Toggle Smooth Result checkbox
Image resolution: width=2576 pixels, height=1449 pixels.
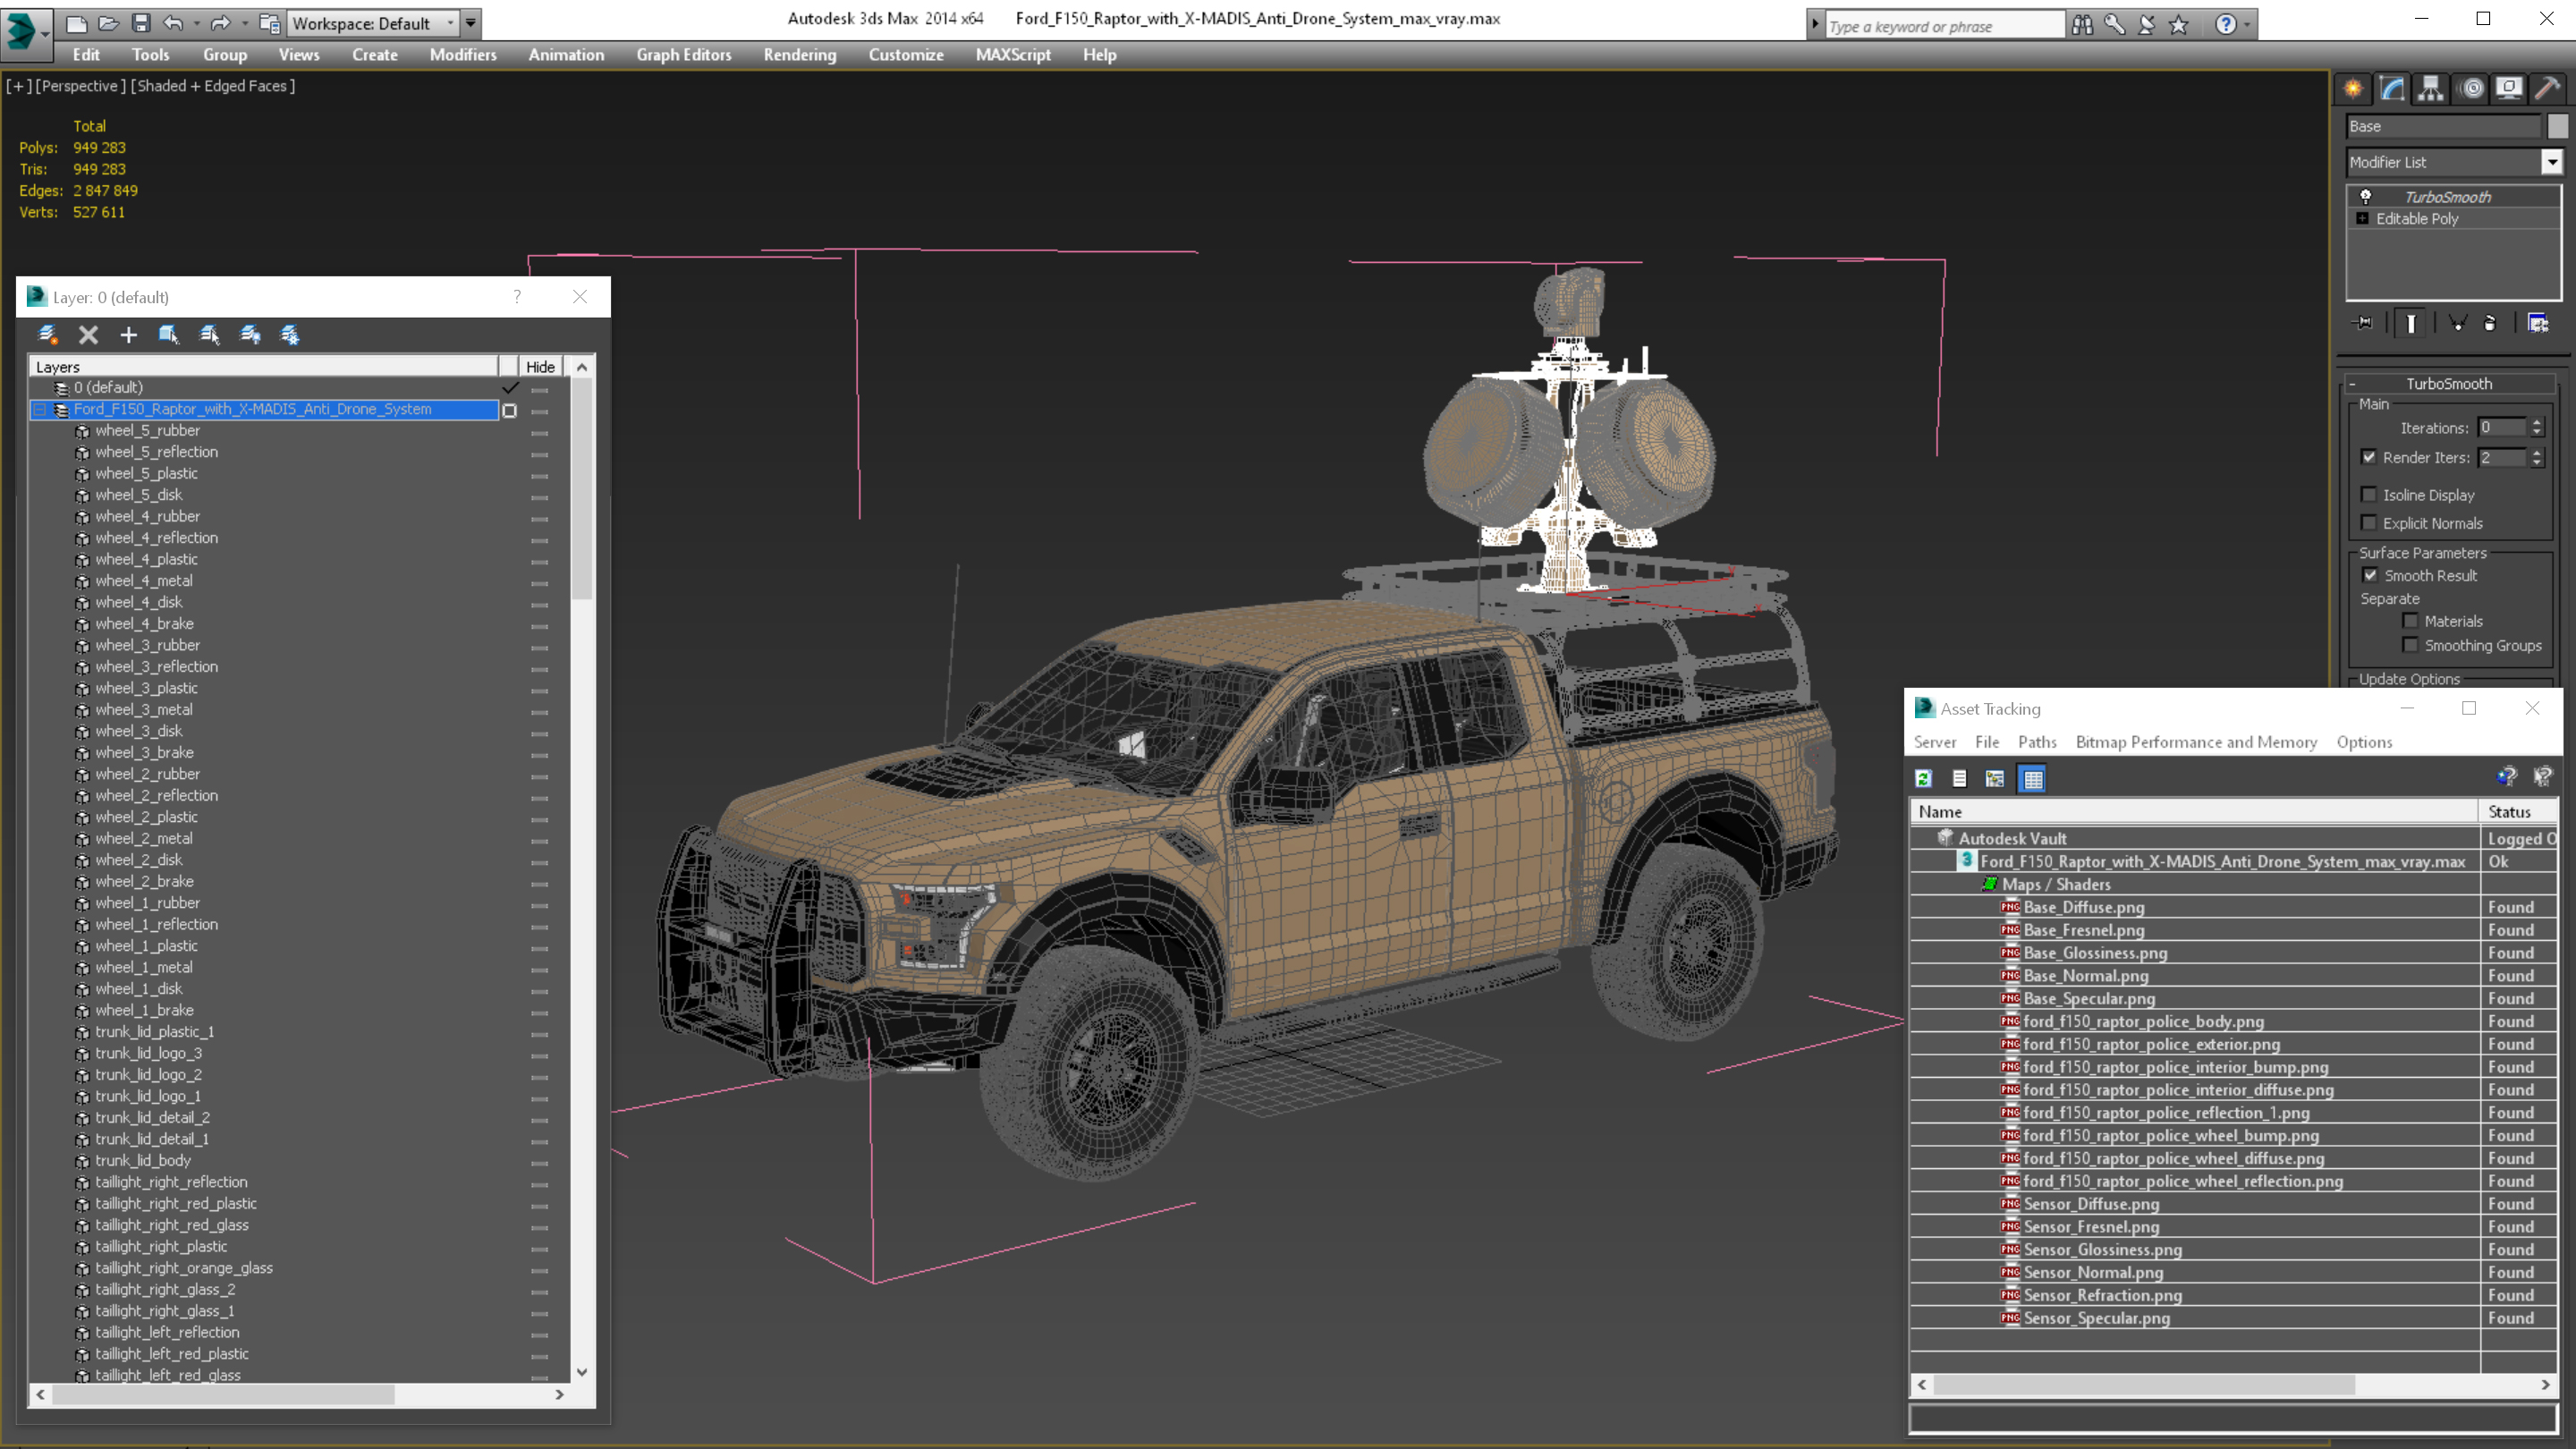click(2370, 575)
